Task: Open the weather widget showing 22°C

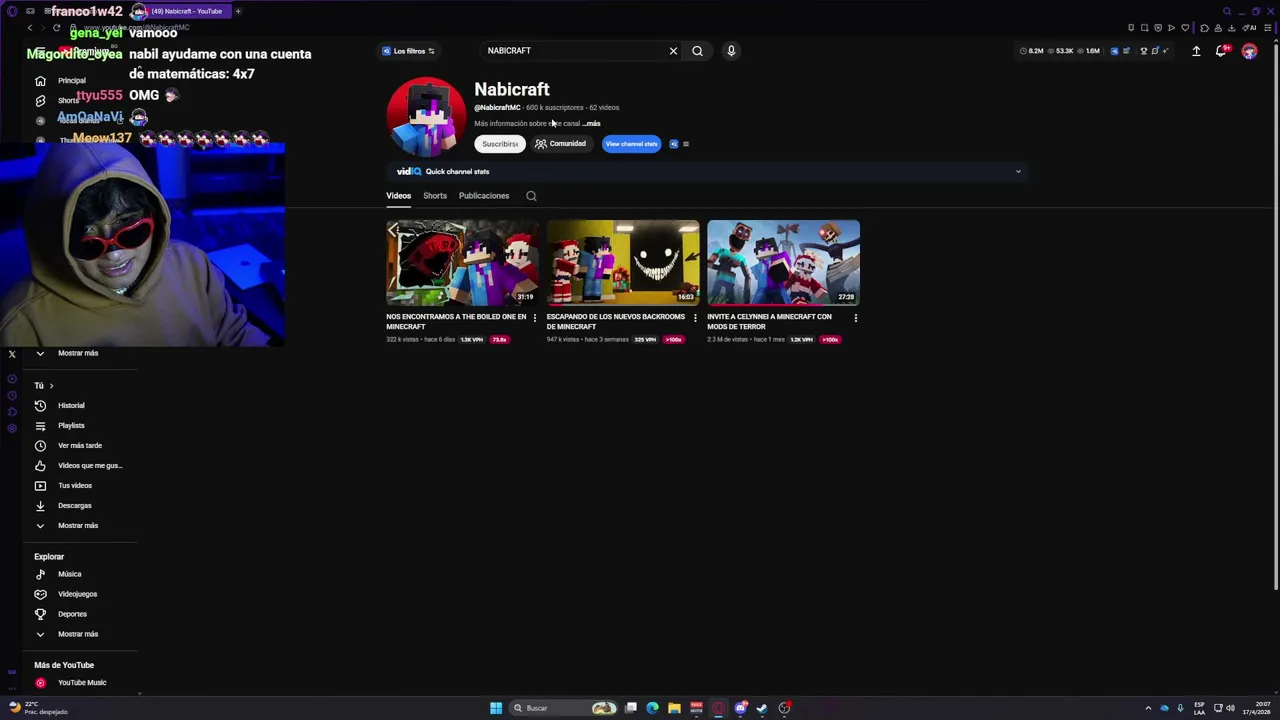Action: [39, 708]
